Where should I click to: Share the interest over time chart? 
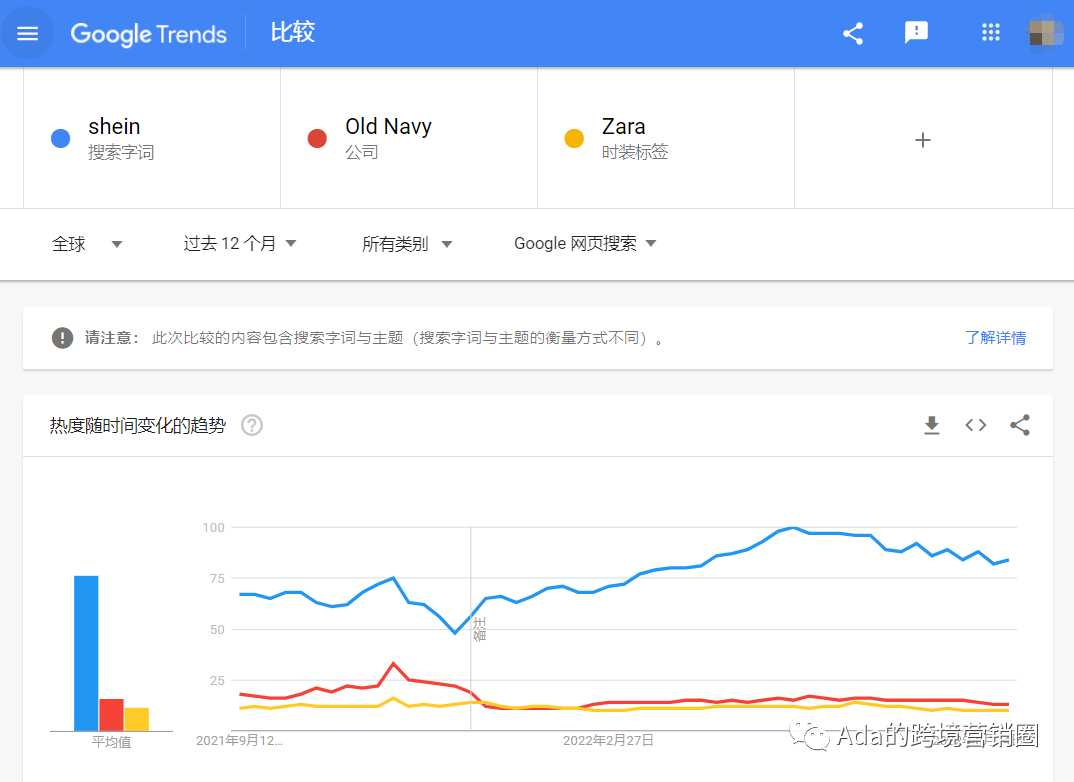(x=1020, y=426)
